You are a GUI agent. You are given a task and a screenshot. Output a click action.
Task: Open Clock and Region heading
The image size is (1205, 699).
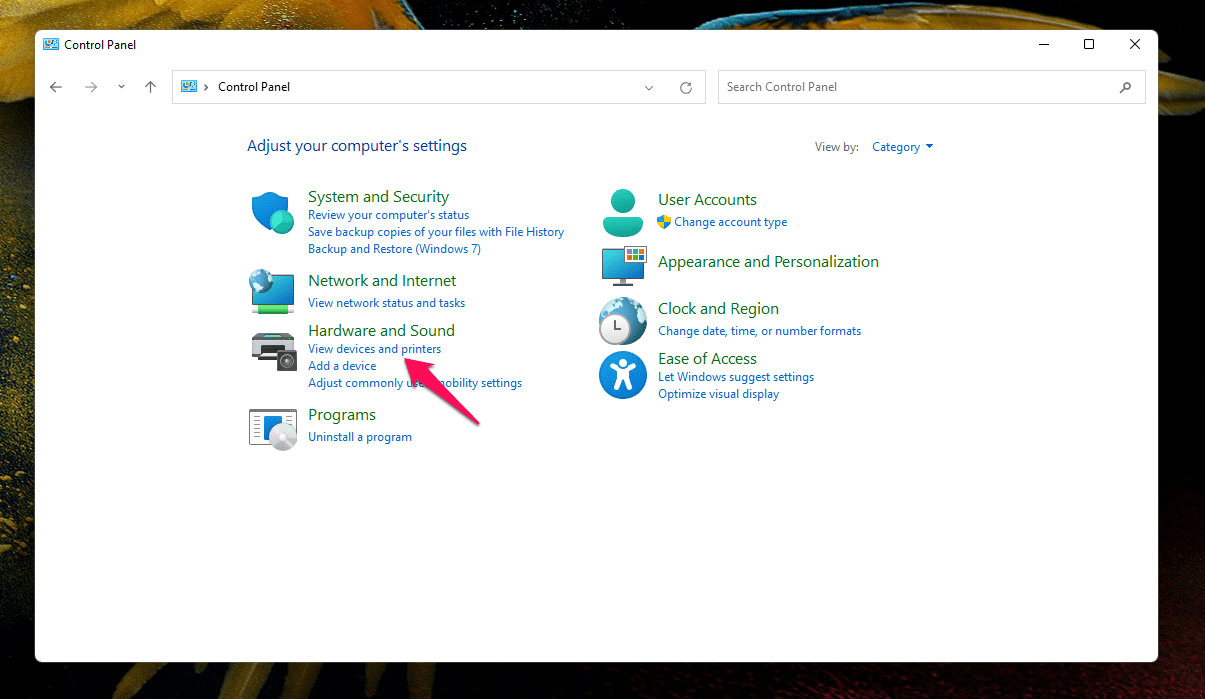click(x=718, y=309)
